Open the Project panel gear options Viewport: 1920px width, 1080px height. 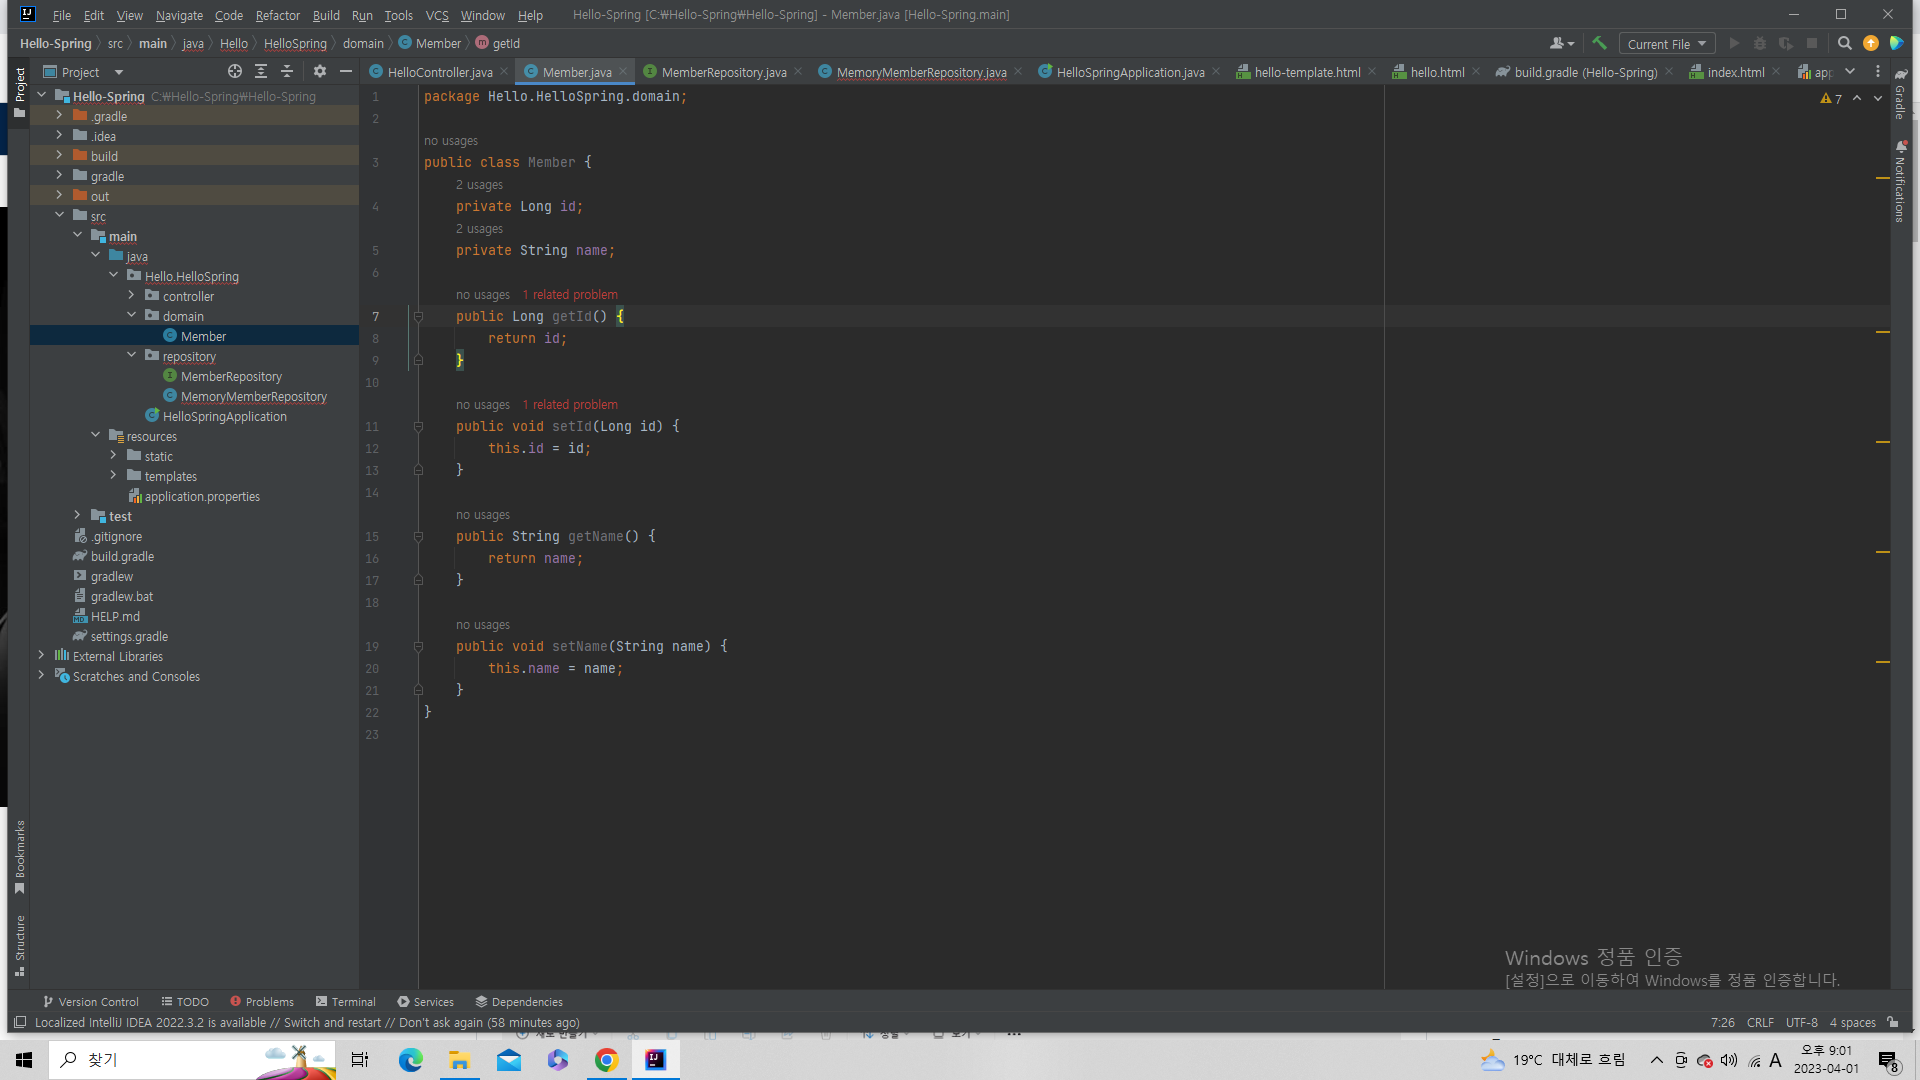(320, 71)
